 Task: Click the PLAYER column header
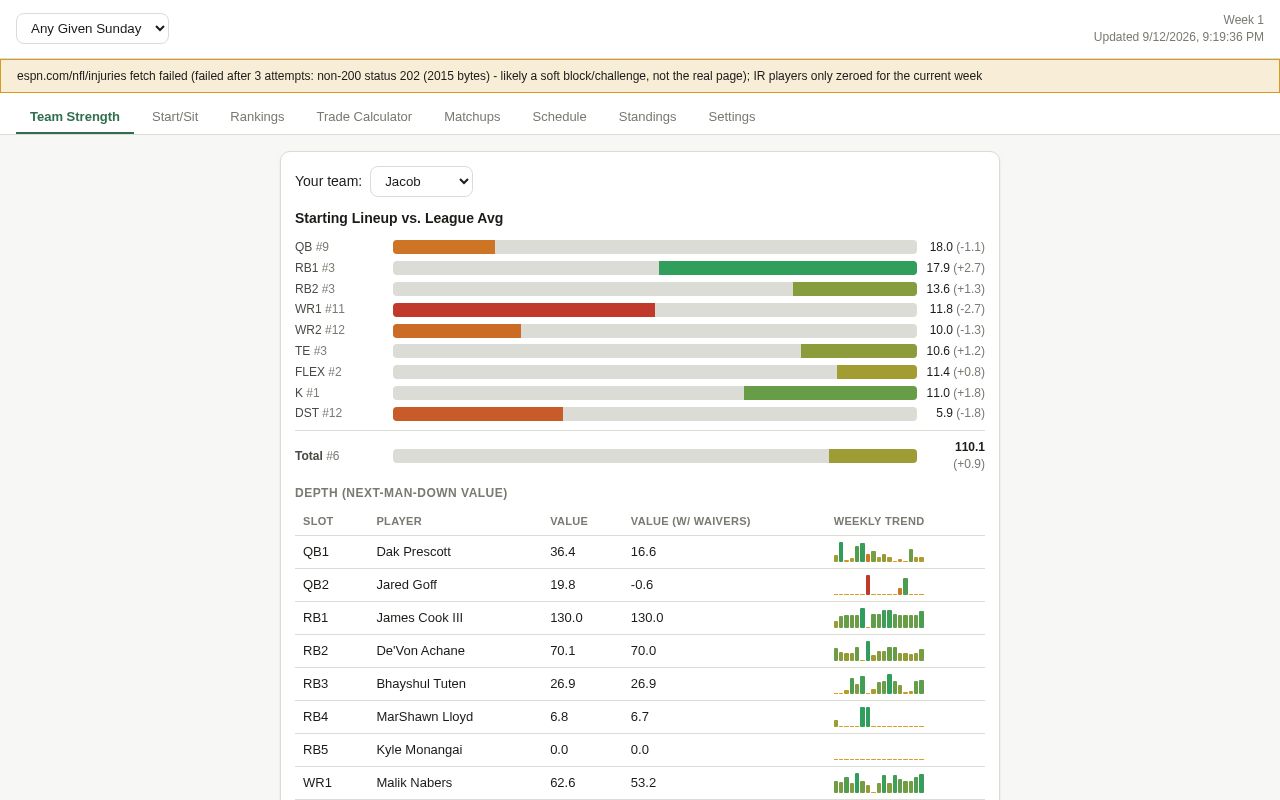399,521
